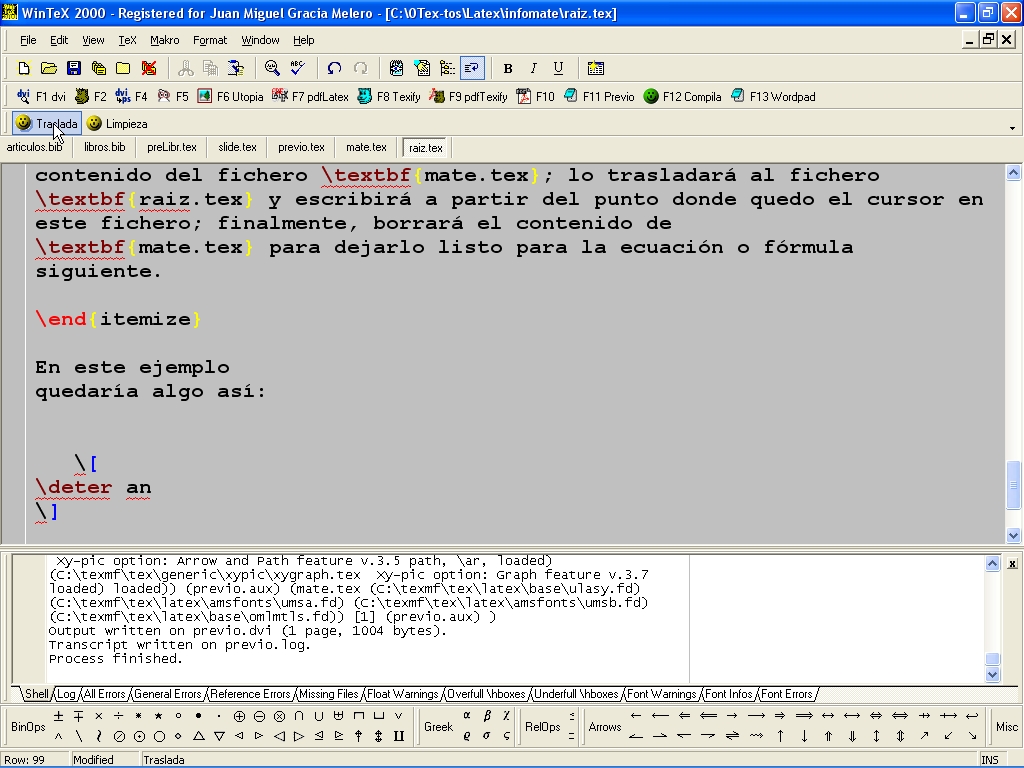Image resolution: width=1024 pixels, height=768 pixels.
Task: Save the file with the floppy disk icon
Action: point(73,68)
